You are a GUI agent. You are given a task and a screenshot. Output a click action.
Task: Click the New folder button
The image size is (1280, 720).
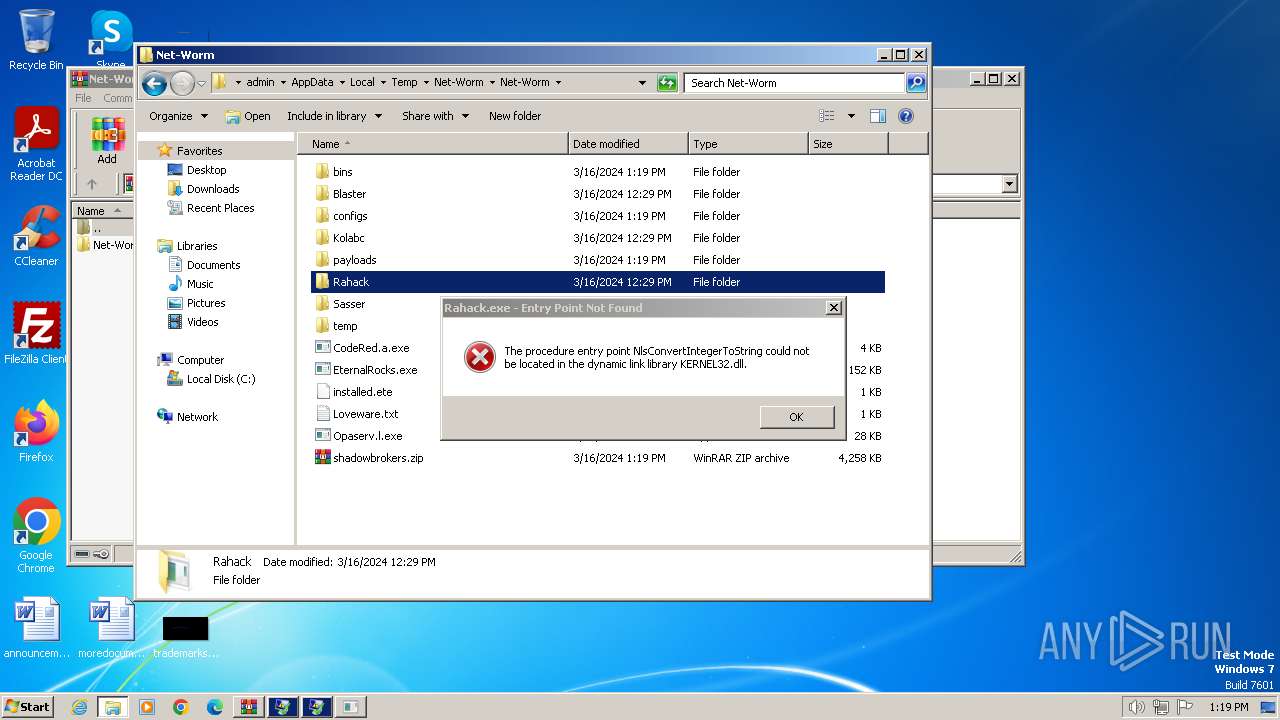click(x=515, y=116)
